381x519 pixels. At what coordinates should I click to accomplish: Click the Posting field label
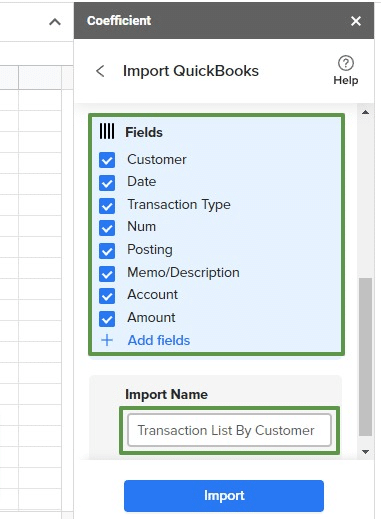[x=150, y=250]
